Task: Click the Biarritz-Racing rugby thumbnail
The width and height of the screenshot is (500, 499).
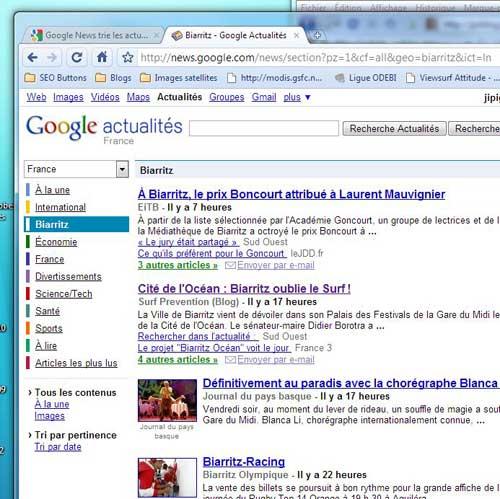Action: [167, 478]
